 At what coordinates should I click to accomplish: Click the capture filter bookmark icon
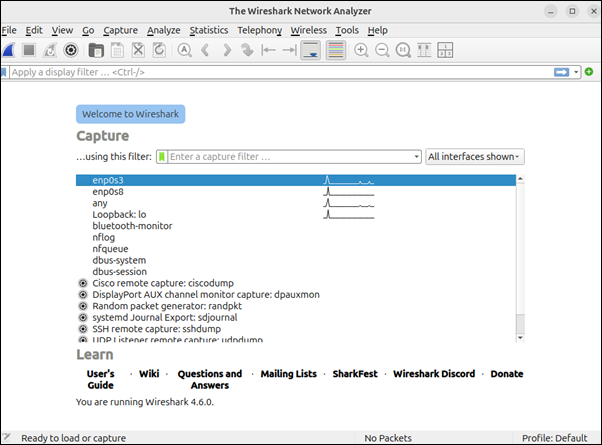[162, 157]
